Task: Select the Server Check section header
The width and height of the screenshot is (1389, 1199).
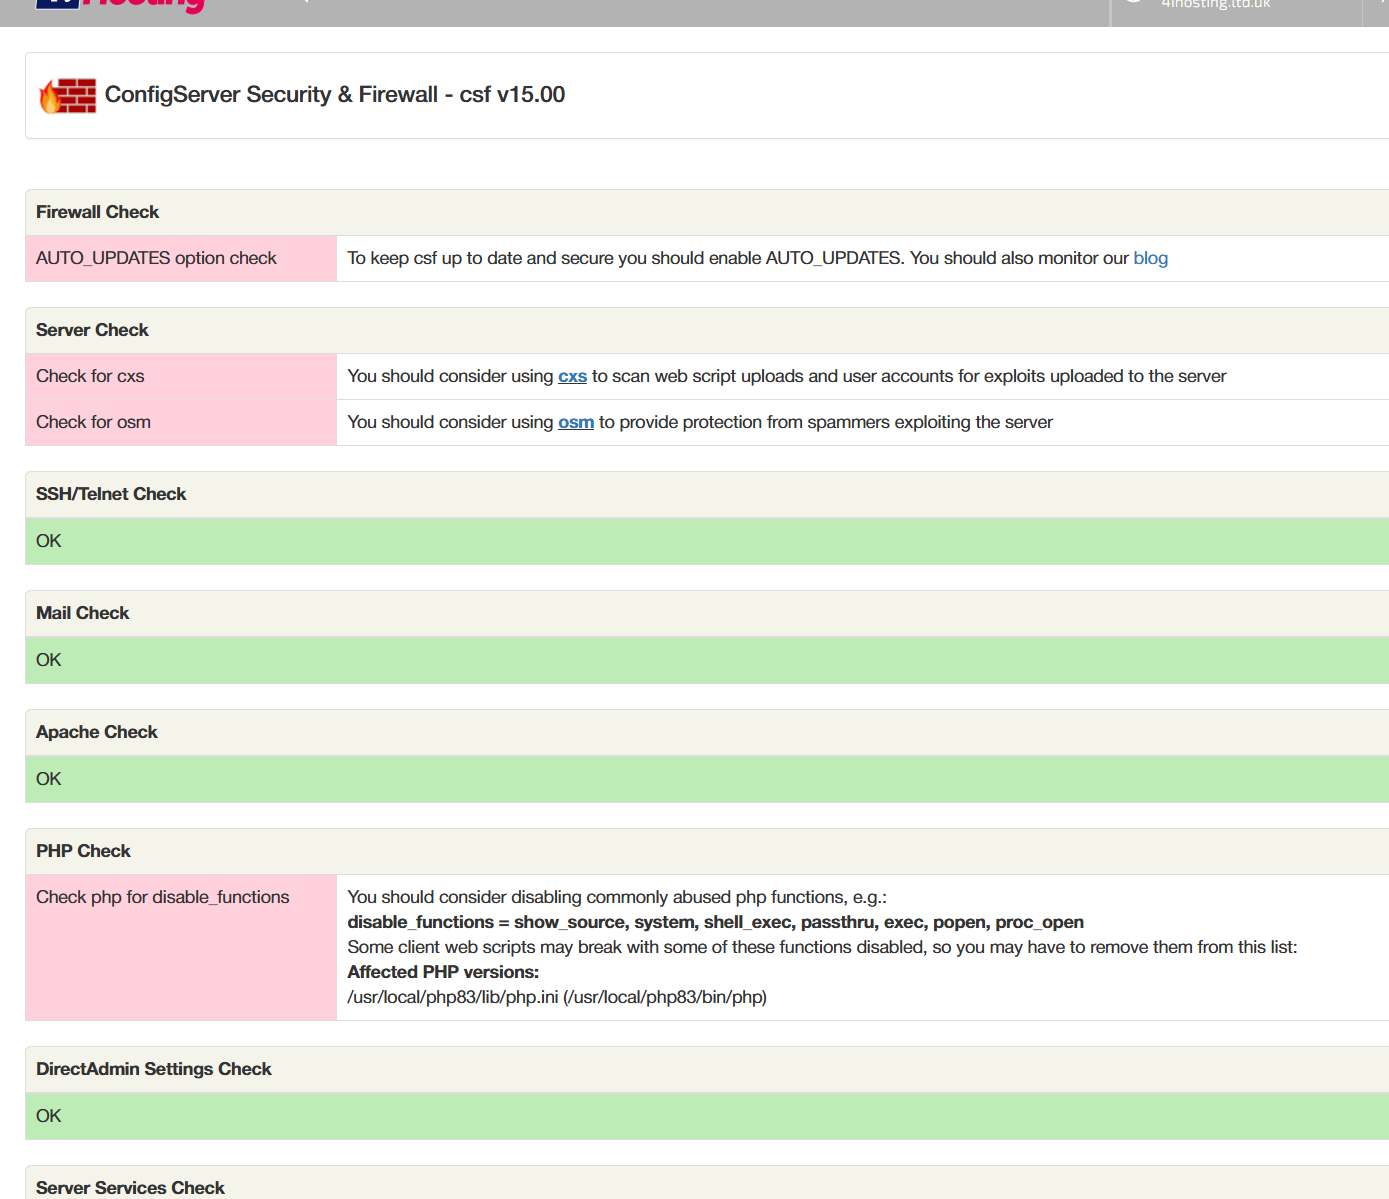Action: point(706,330)
